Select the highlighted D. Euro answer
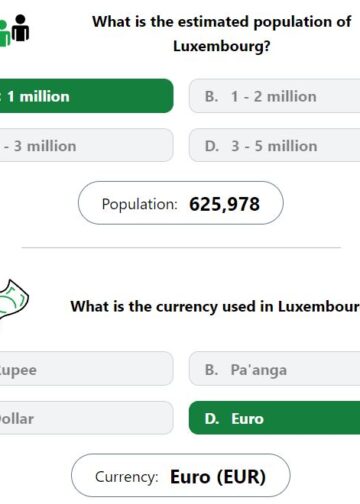 [274, 418]
